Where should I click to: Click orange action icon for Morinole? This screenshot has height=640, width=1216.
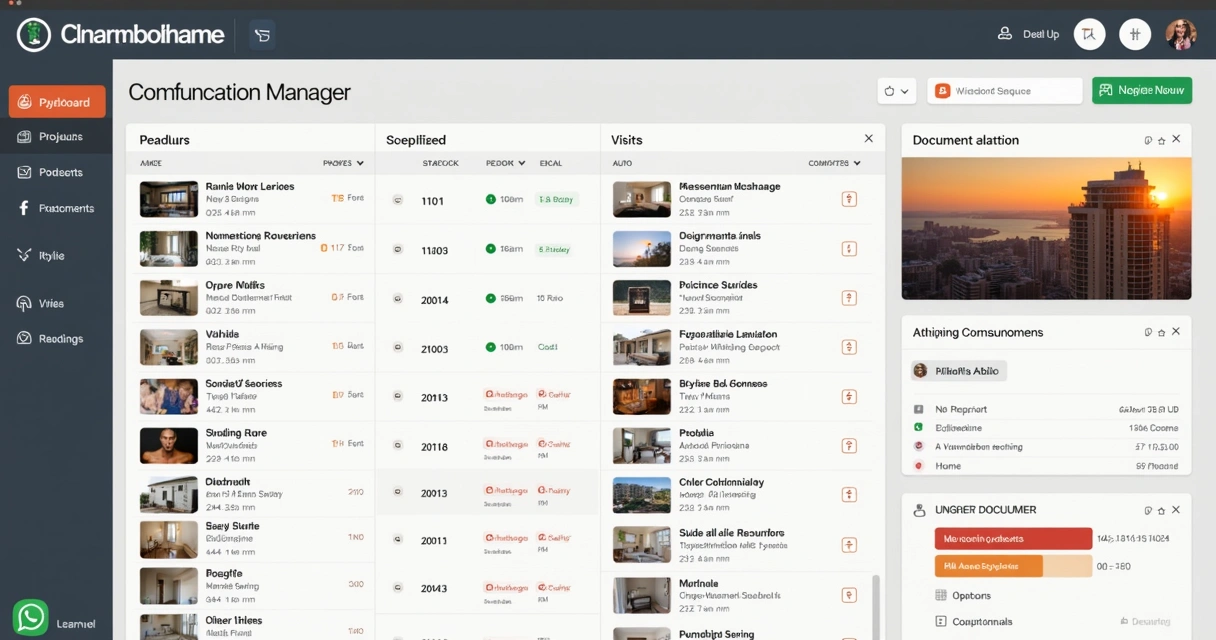[x=849, y=595]
